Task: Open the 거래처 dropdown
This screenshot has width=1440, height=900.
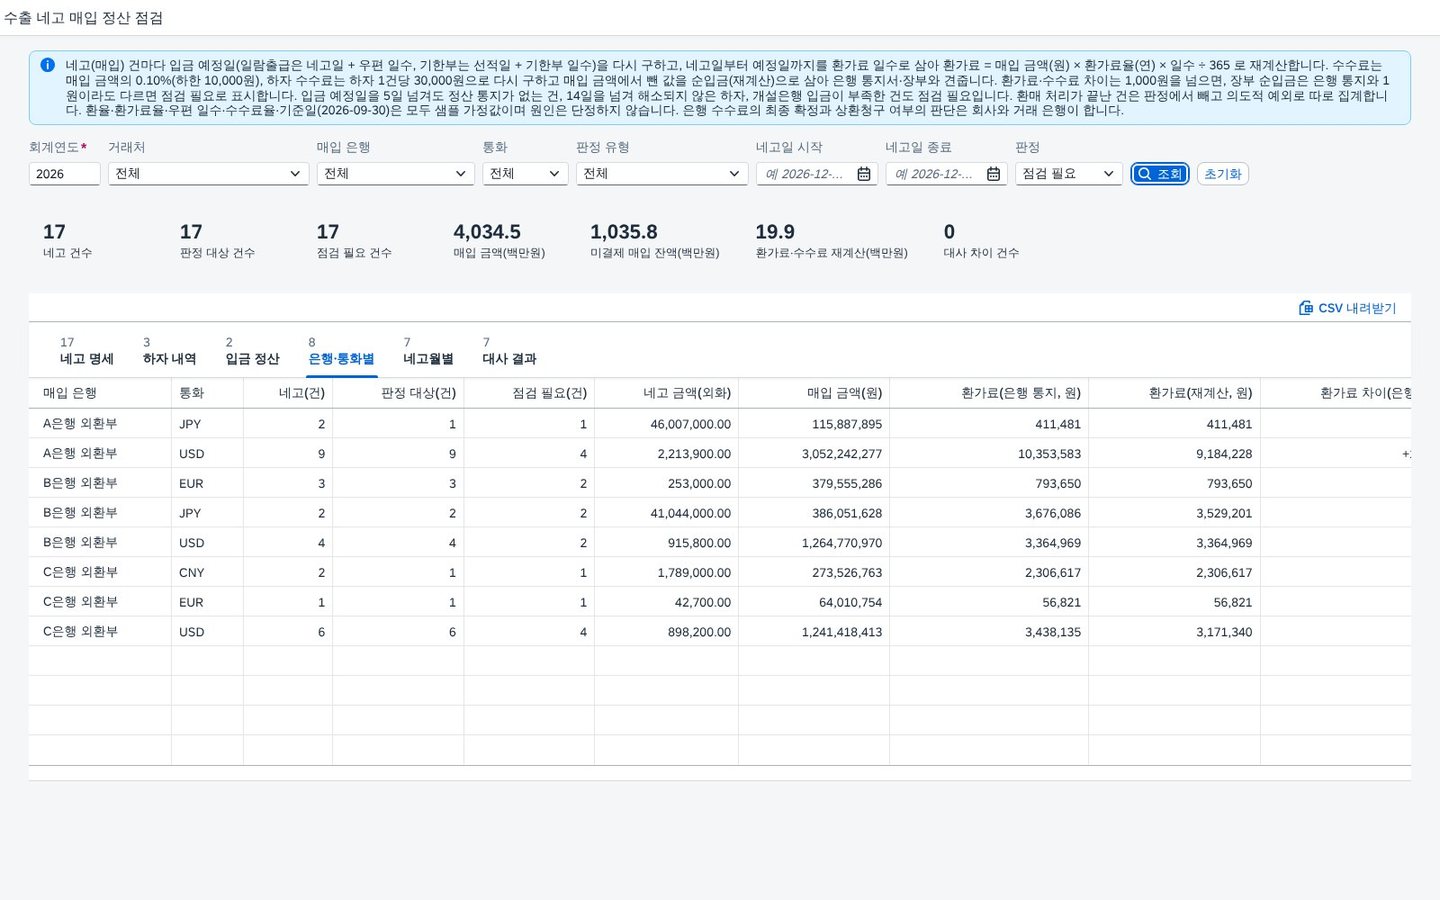Action: click(208, 174)
